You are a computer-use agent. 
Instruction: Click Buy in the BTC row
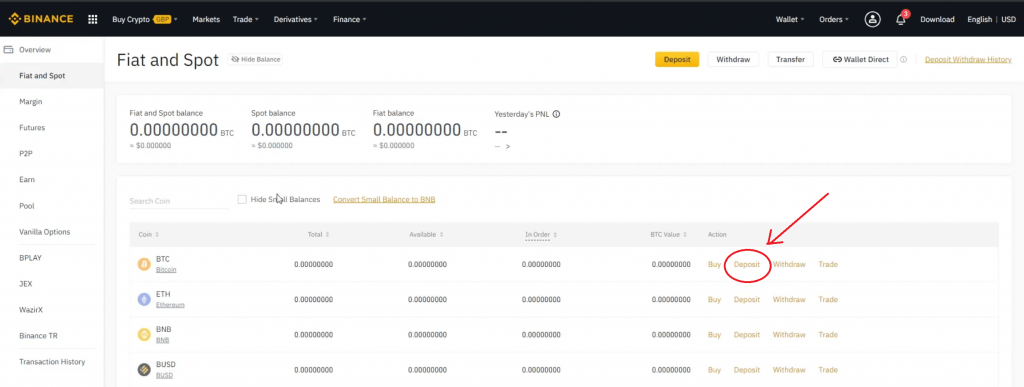point(714,264)
